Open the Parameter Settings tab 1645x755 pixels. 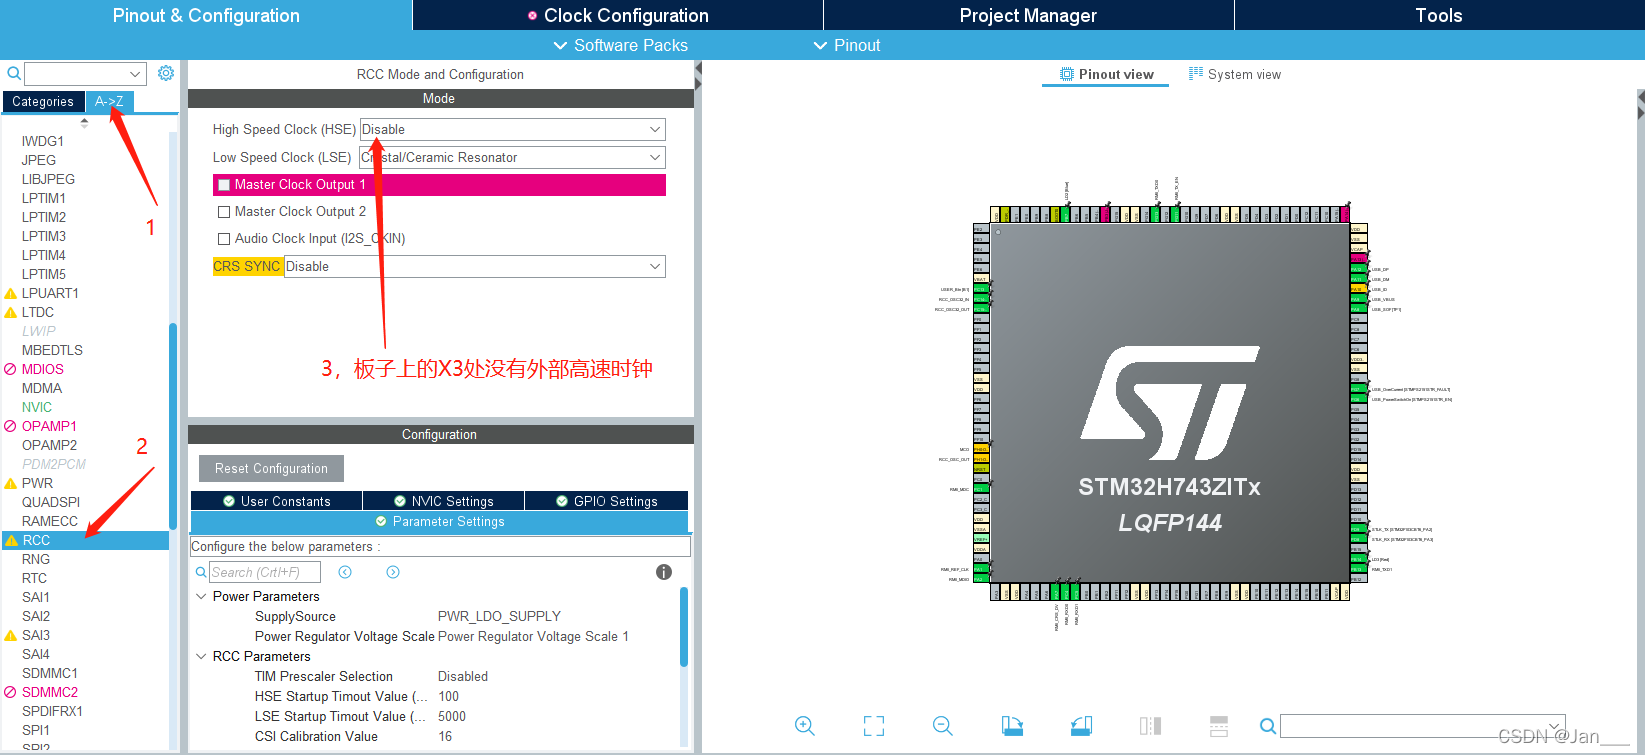point(439,521)
